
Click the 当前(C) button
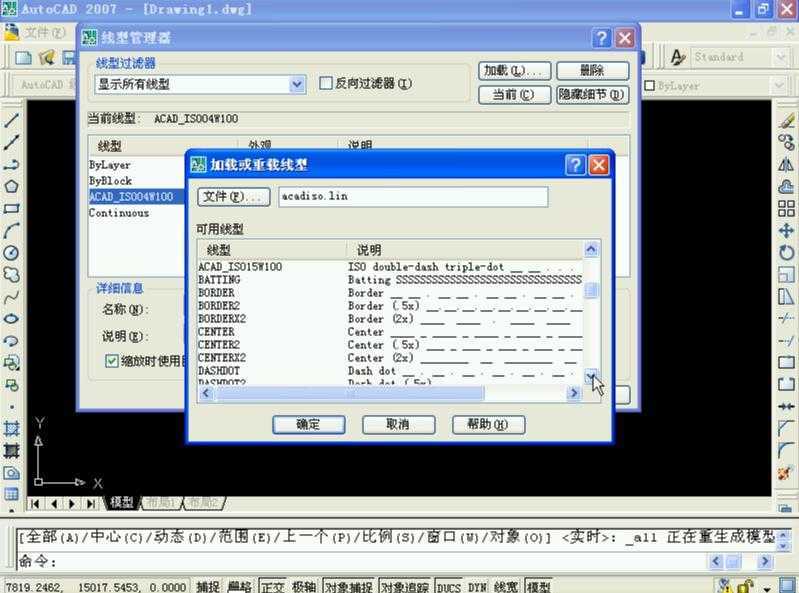pyautogui.click(x=514, y=95)
